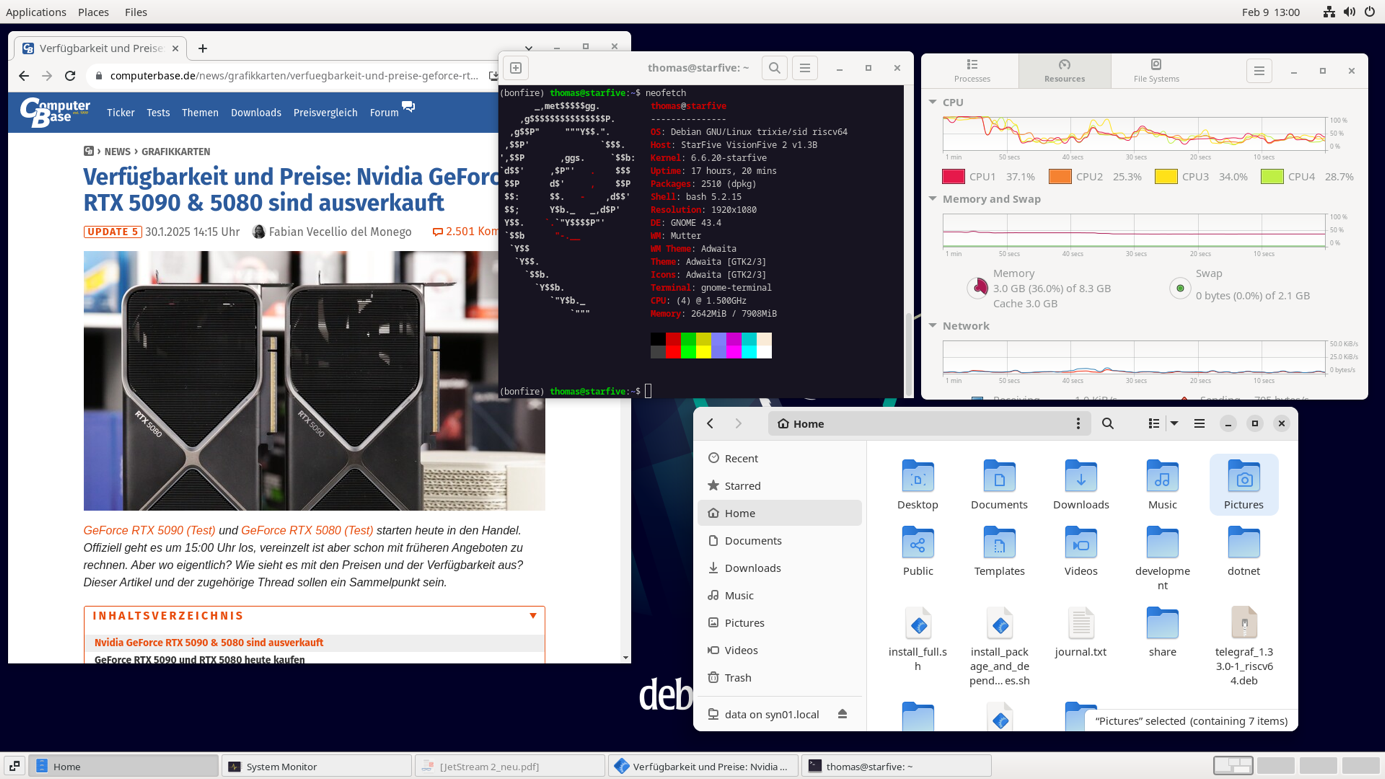This screenshot has height=779, width=1385.
Task: Go back in the Files window
Action: [x=710, y=424]
